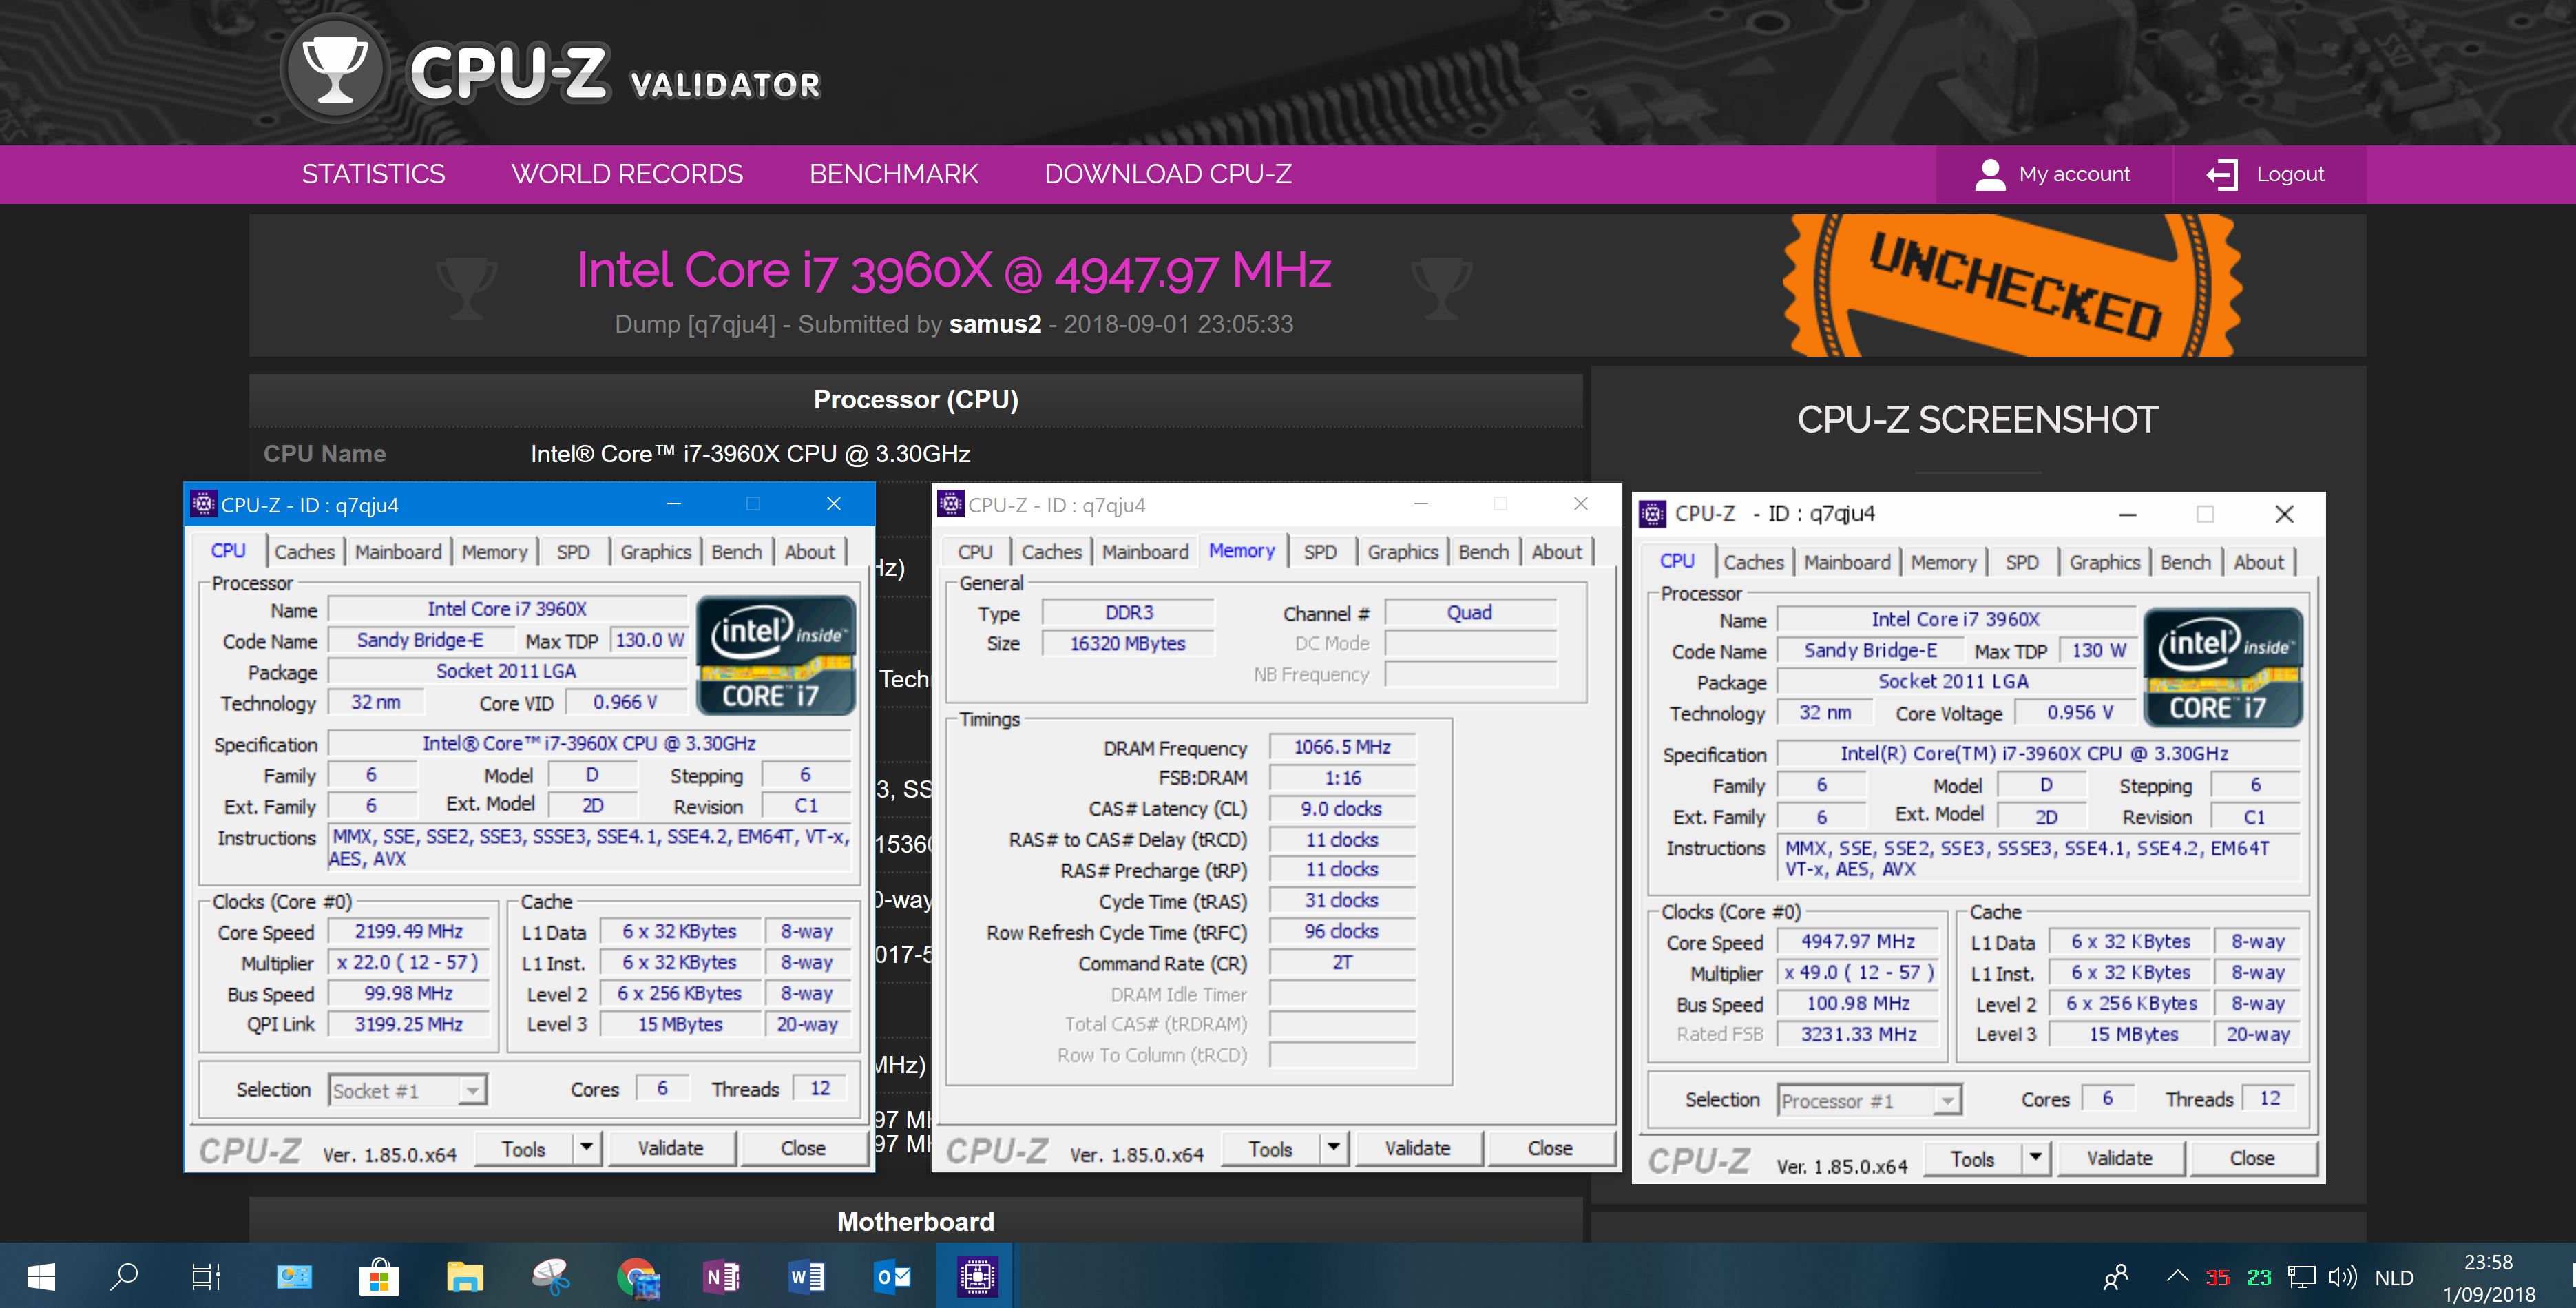
Task: Click the UNCHECKED validation stamp
Action: click(x=2012, y=285)
